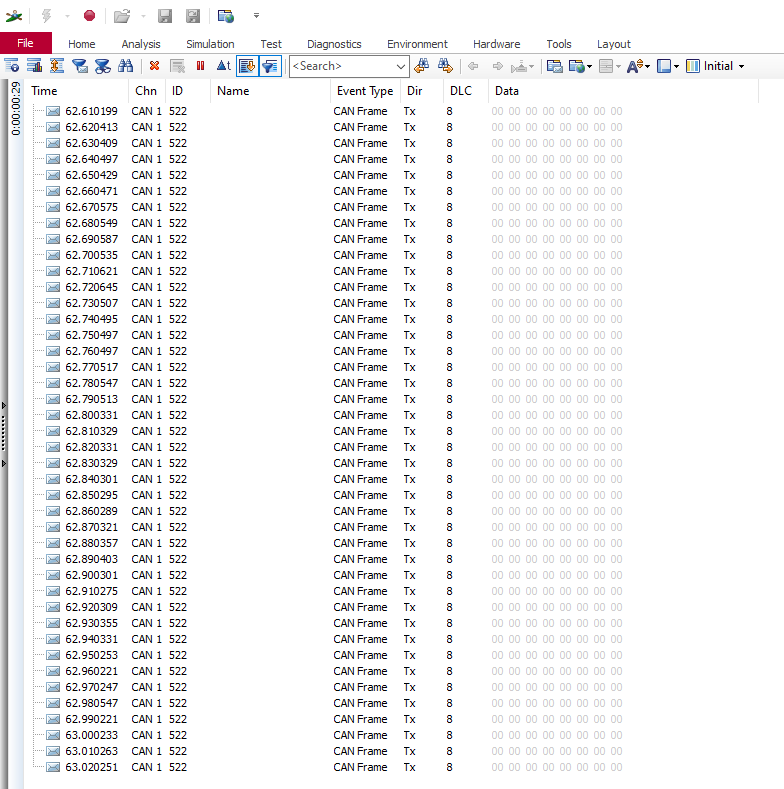This screenshot has width=784, height=789.
Task: Select the trace row at 62.610199
Action: pyautogui.click(x=391, y=111)
